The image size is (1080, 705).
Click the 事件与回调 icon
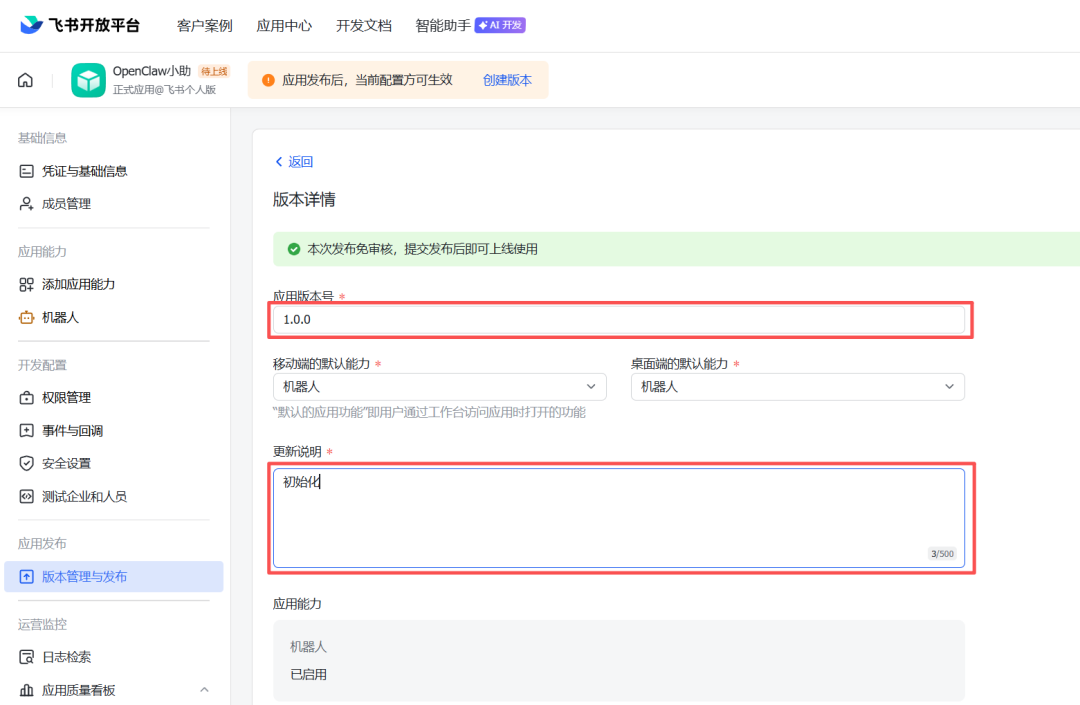pyautogui.click(x=26, y=430)
